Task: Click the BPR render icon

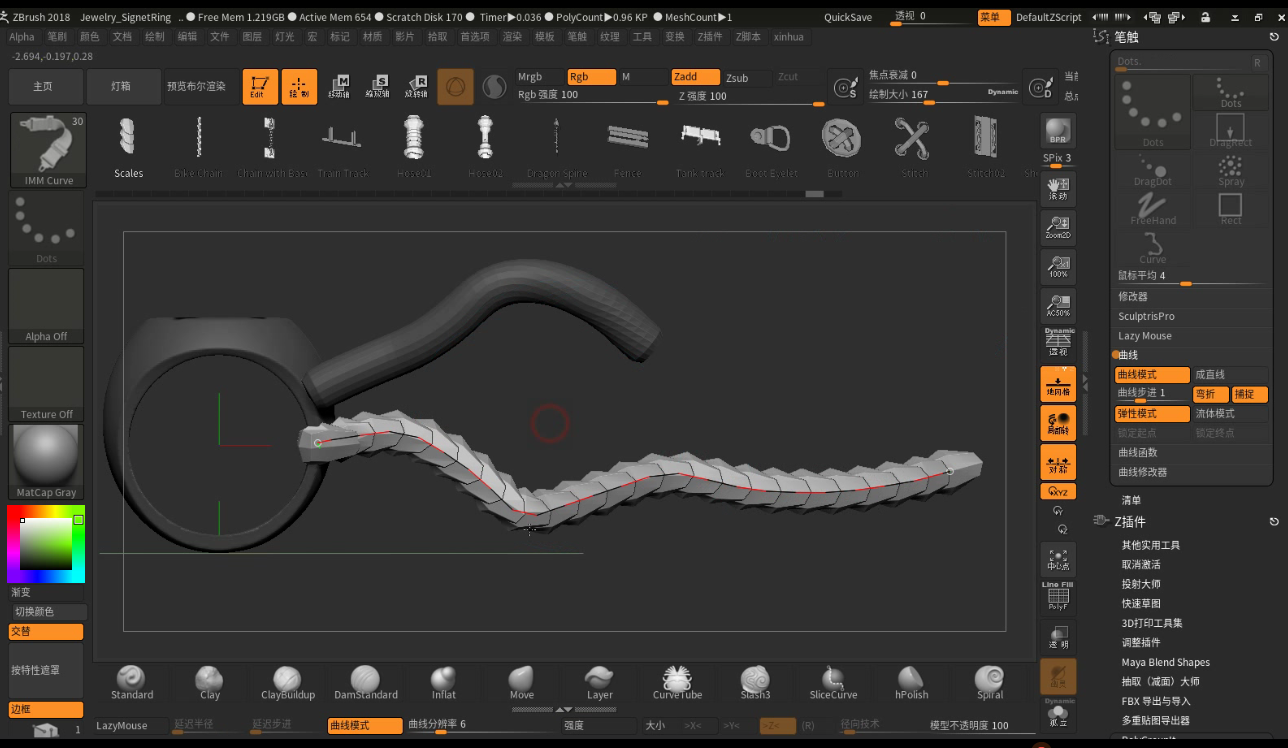Action: pos(1058,132)
